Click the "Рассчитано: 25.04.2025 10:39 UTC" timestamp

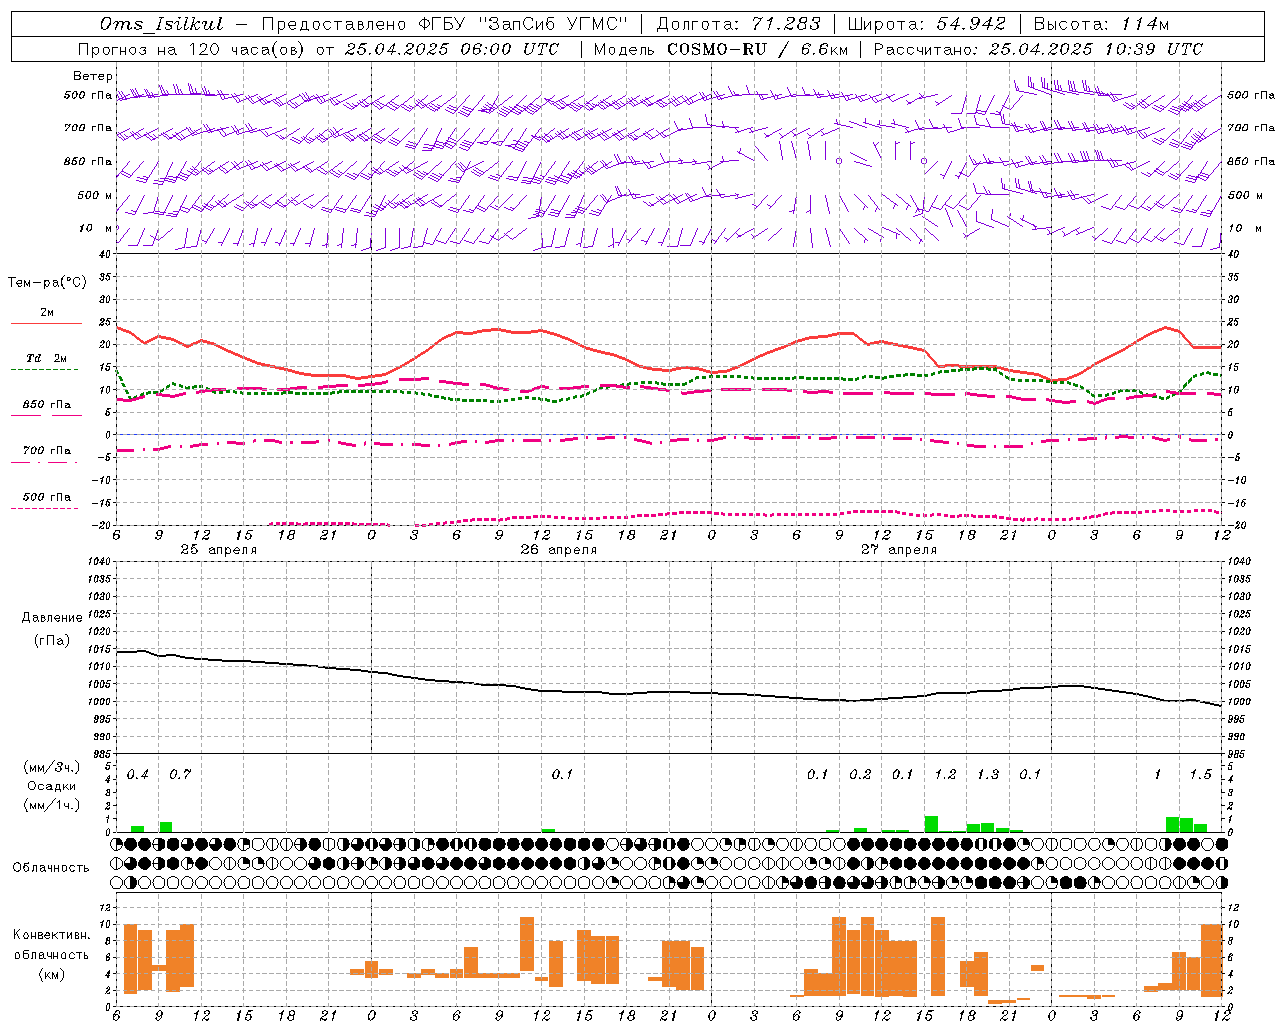point(1038,49)
